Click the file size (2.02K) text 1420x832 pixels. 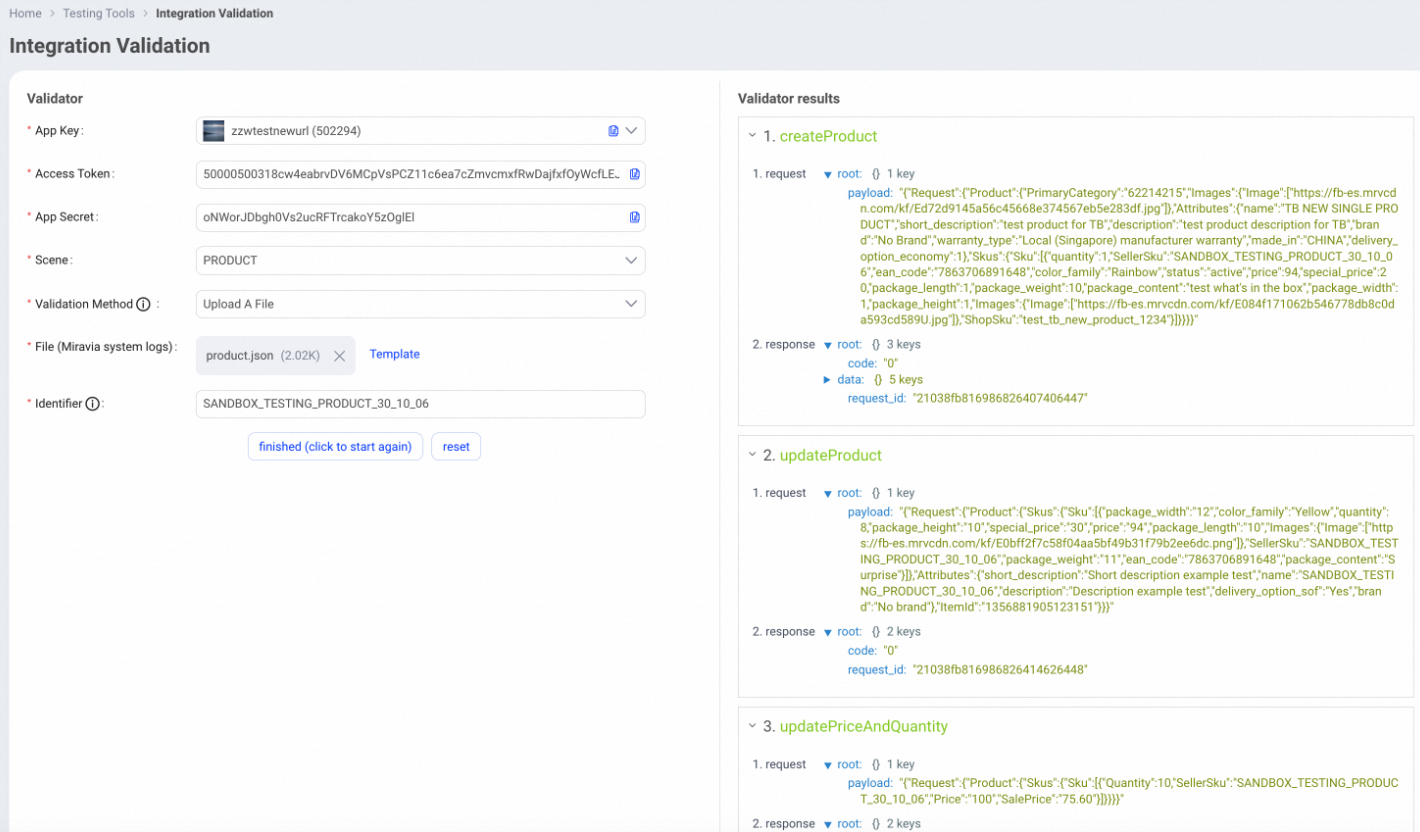pos(302,355)
